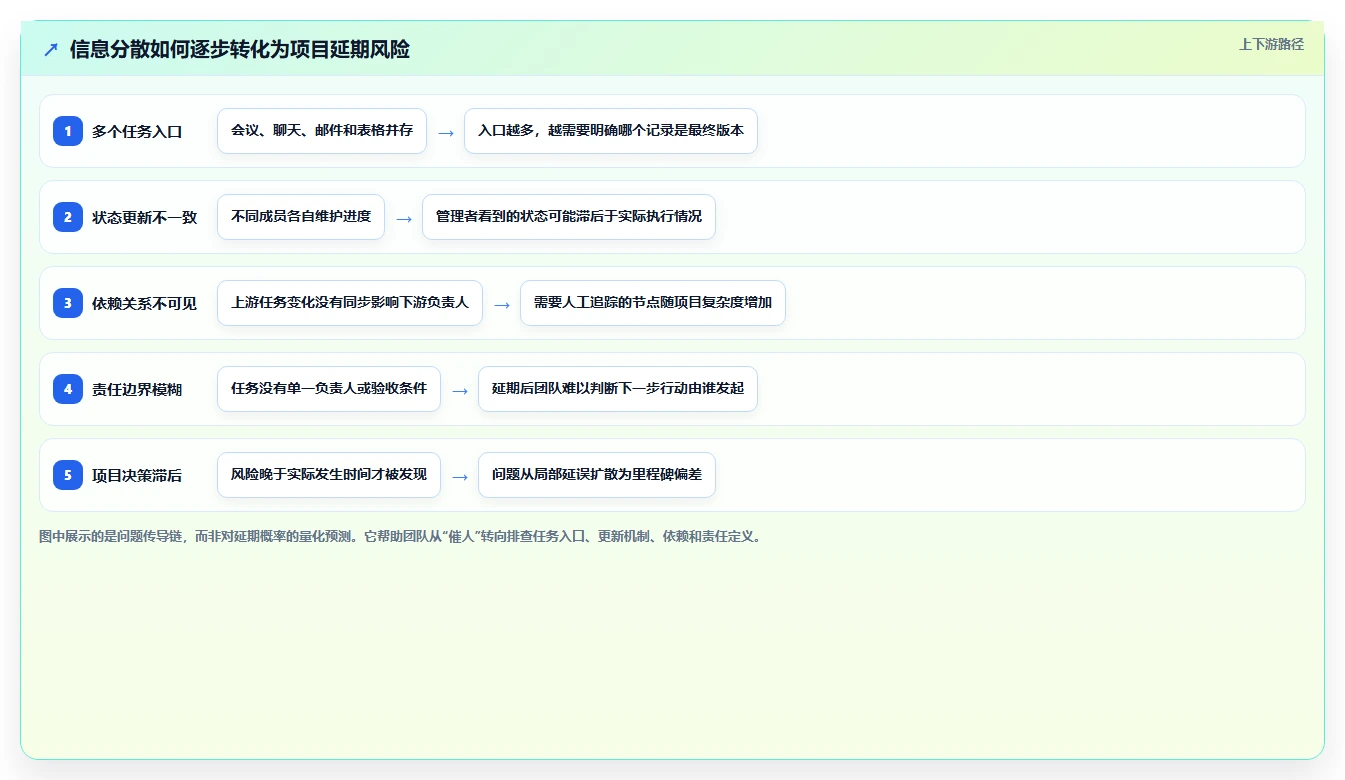This screenshot has width=1345, height=780.
Task: Click the 入口越多，越需要明确哪个记录是最终版本 box
Action: pos(611,131)
